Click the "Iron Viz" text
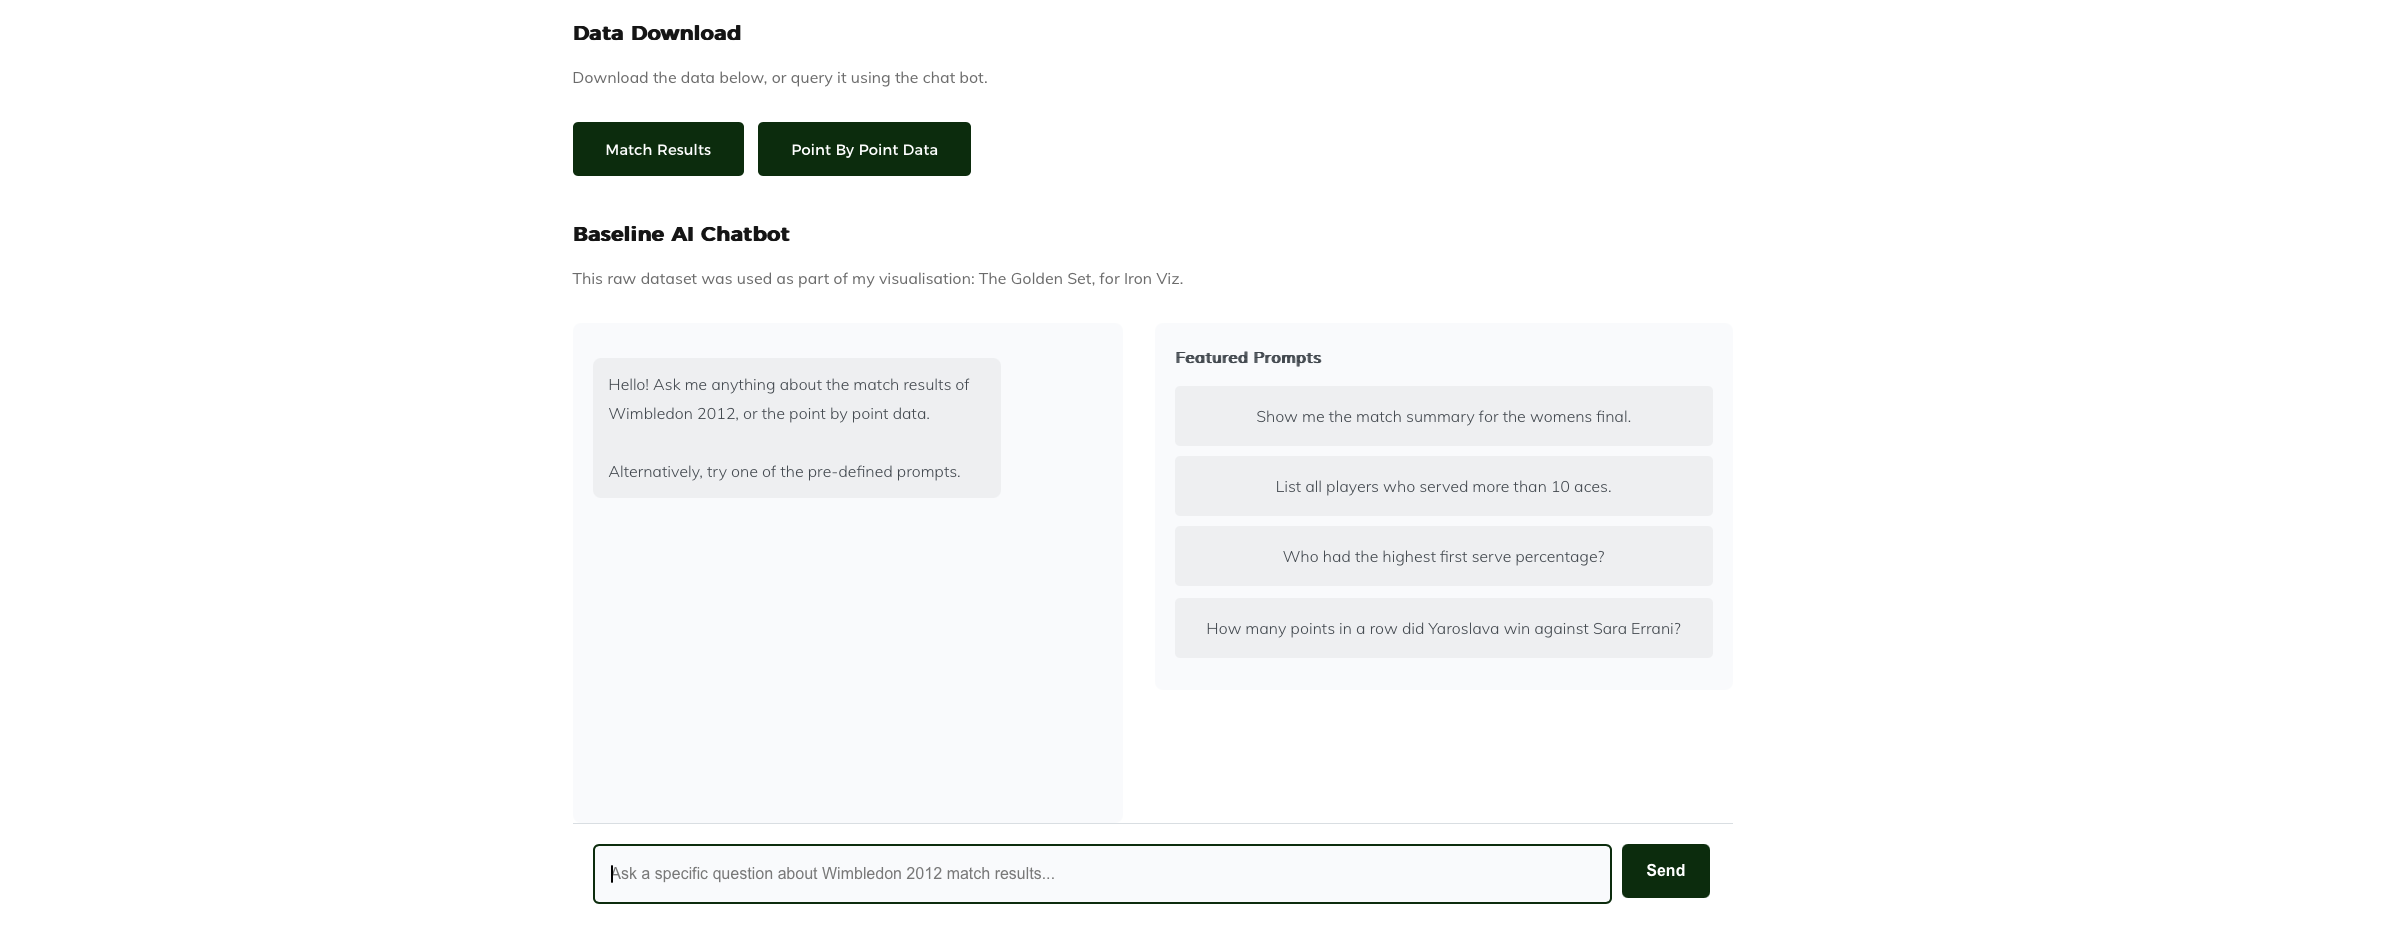The height and width of the screenshot is (941, 2386). (x=1152, y=279)
